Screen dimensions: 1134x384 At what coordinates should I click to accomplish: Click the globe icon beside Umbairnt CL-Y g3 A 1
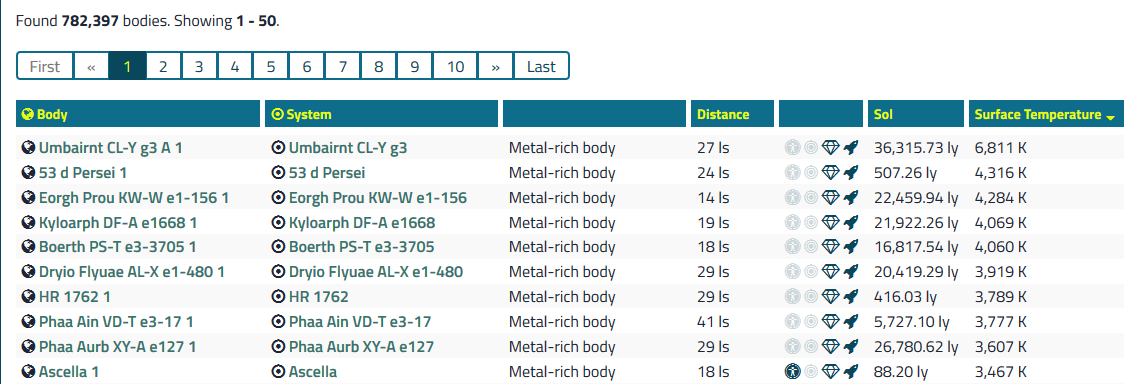[28, 148]
